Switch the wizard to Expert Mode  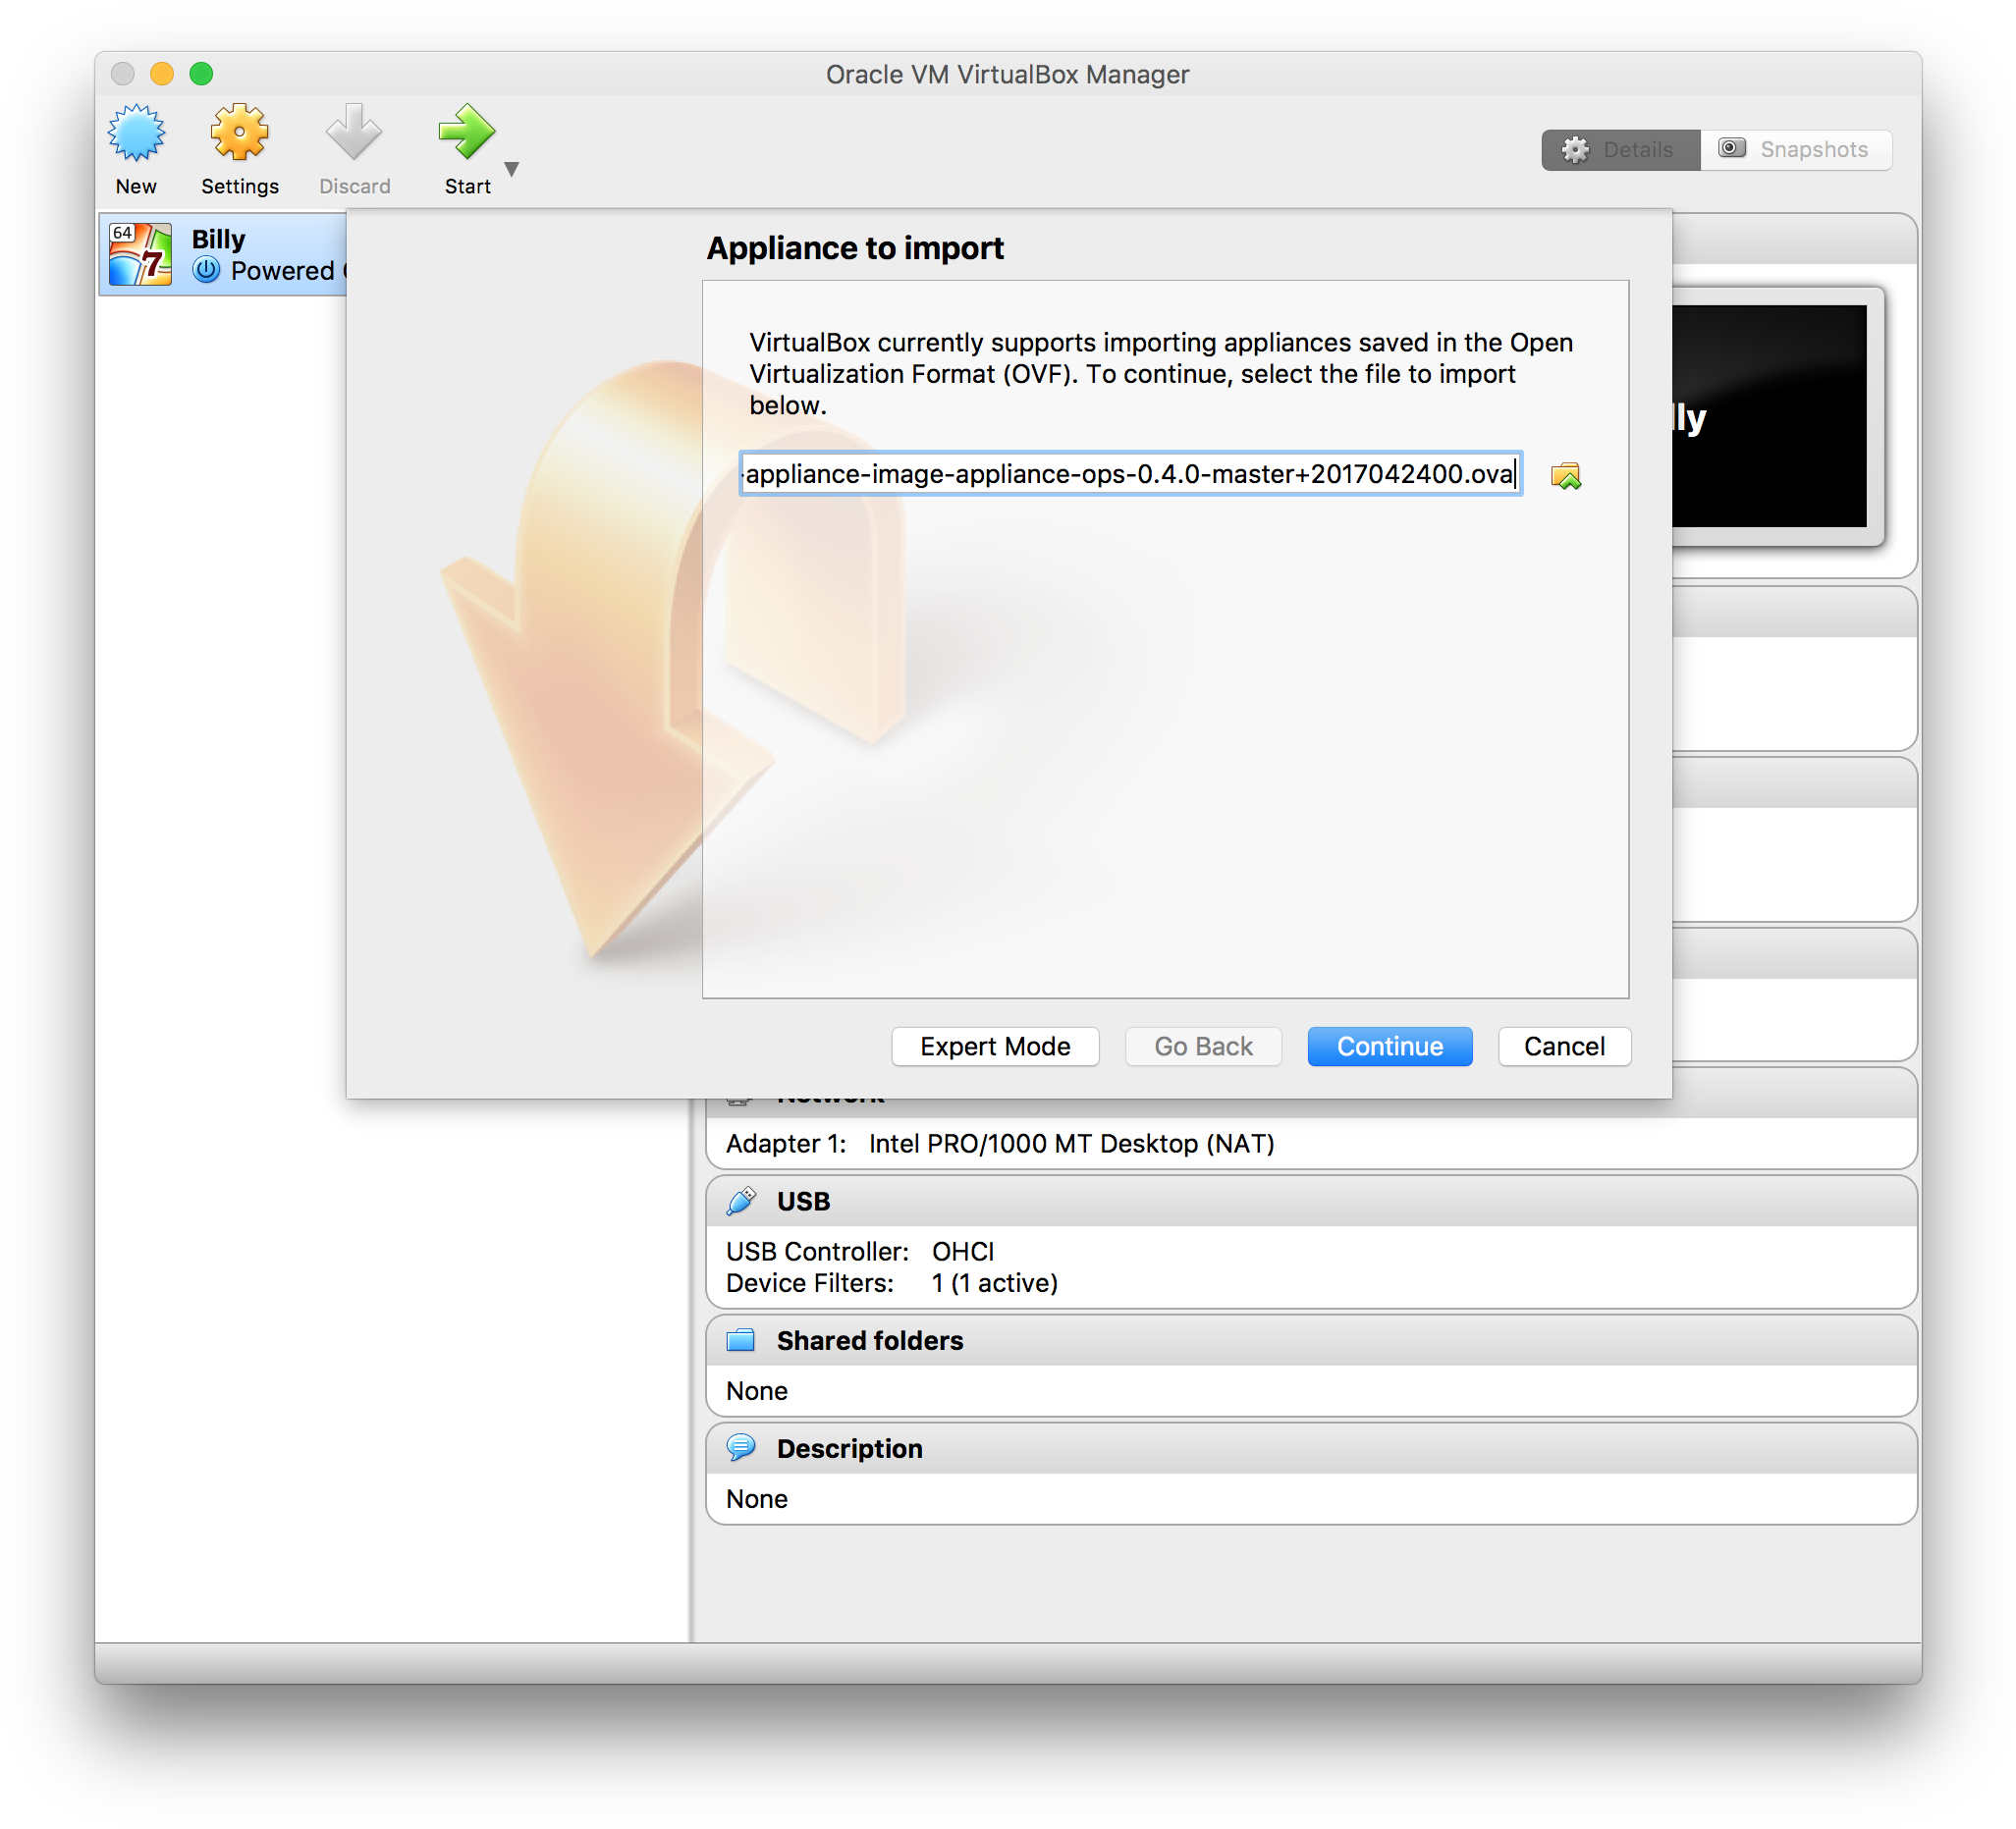click(995, 1046)
